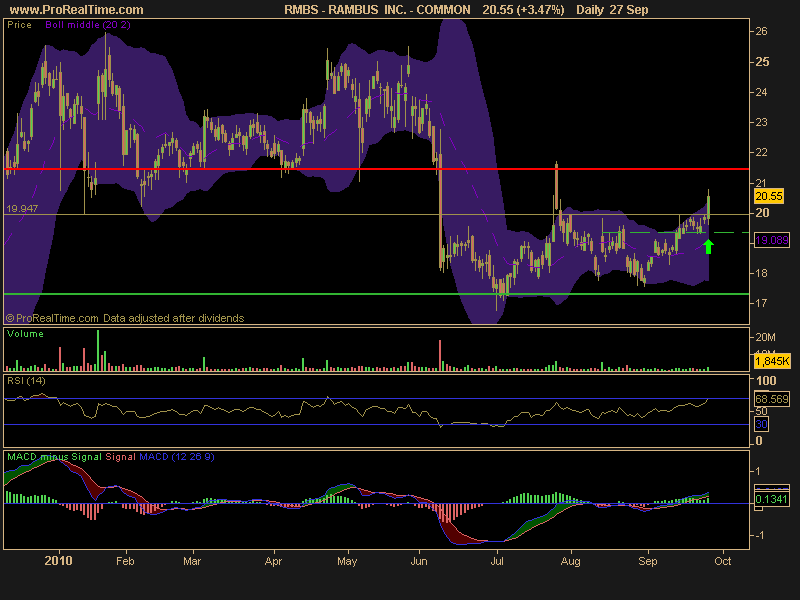The image size is (800, 600).
Task: Click the Volume panel label
Action: (25, 334)
